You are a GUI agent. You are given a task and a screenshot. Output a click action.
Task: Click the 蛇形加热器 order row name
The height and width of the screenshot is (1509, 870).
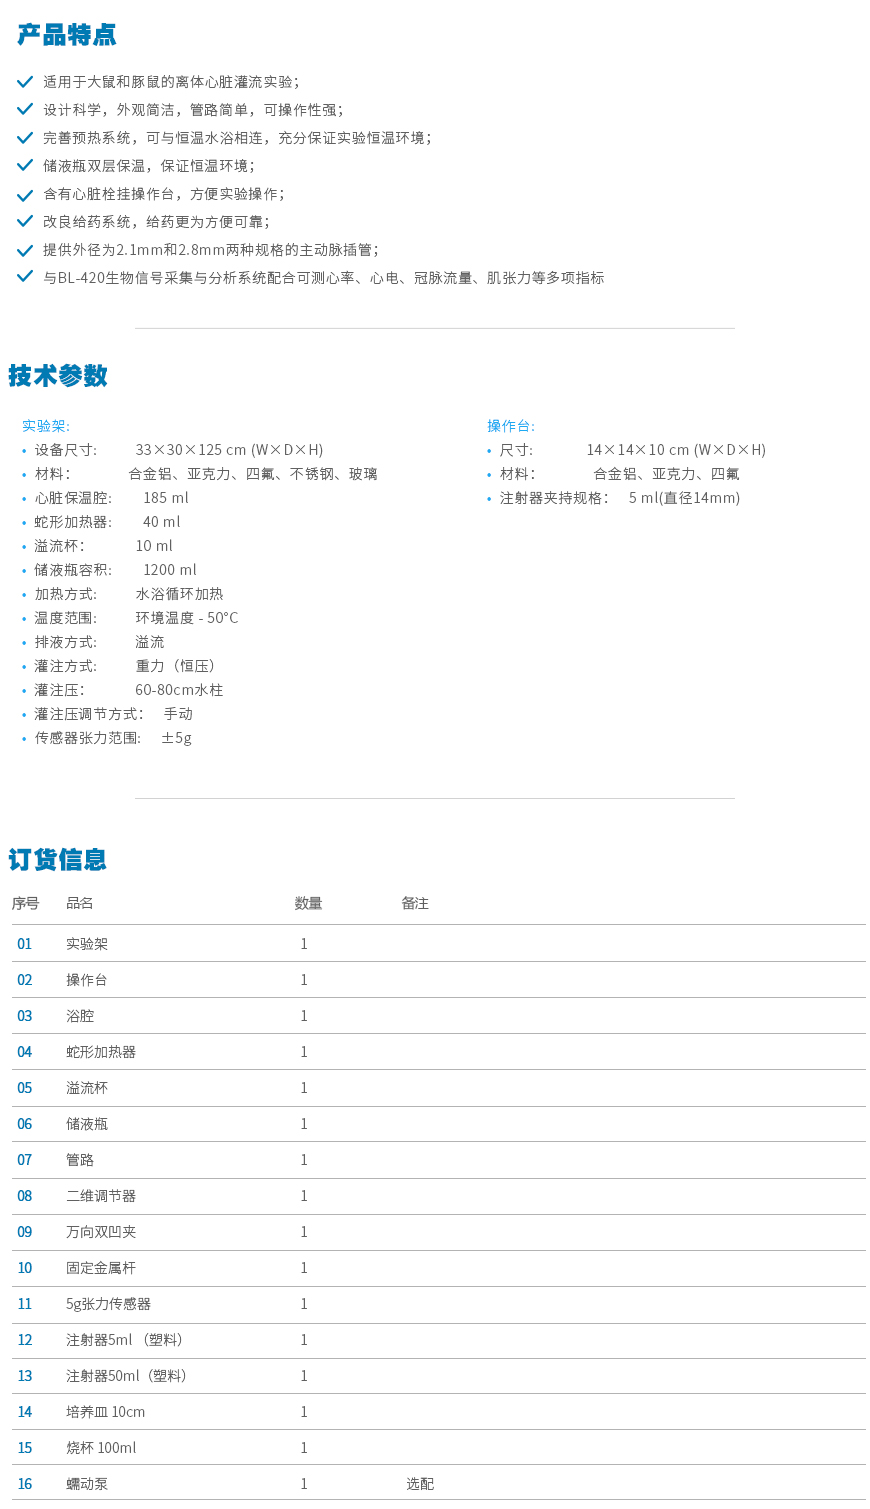click(x=101, y=1052)
